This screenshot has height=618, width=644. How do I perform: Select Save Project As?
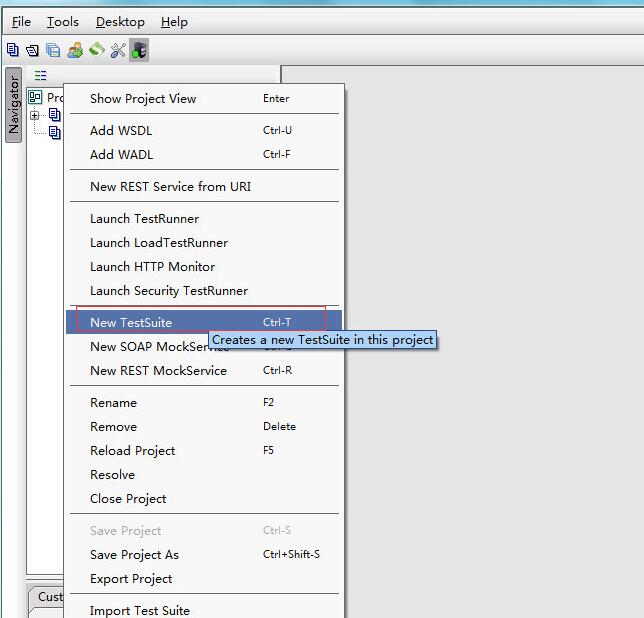point(204,555)
